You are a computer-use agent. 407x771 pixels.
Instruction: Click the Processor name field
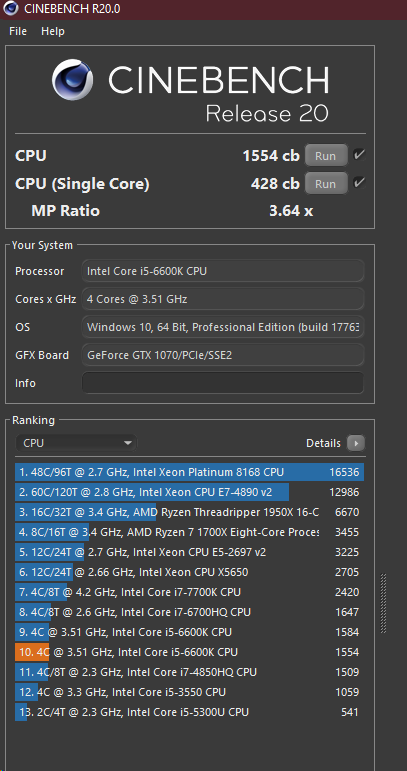coord(223,271)
